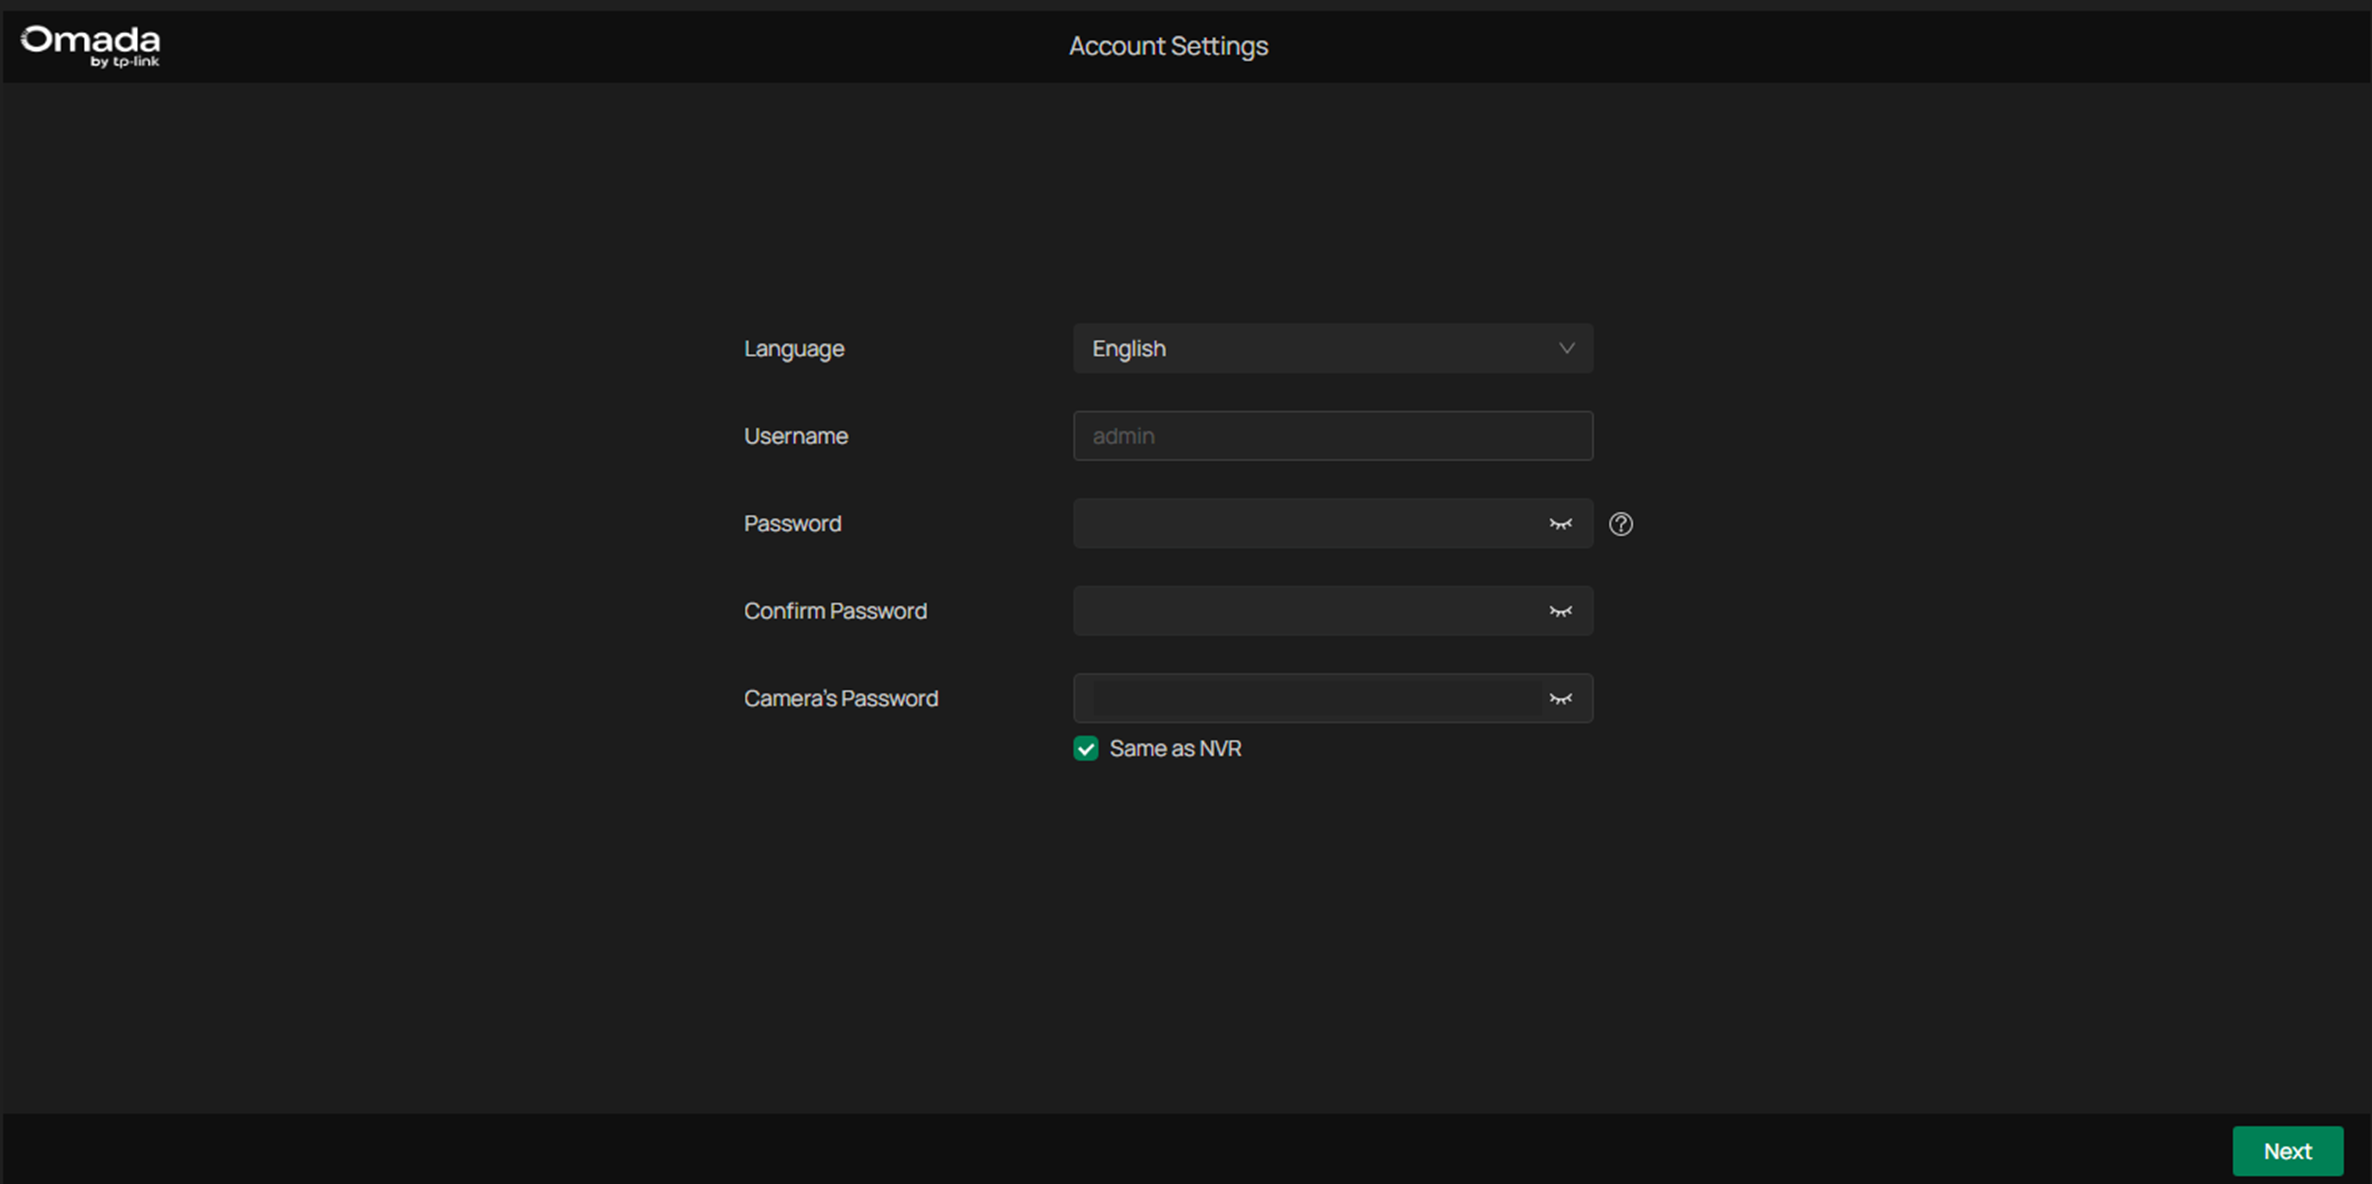Focus the Password input field
The width and height of the screenshot is (2372, 1184).
point(1333,523)
